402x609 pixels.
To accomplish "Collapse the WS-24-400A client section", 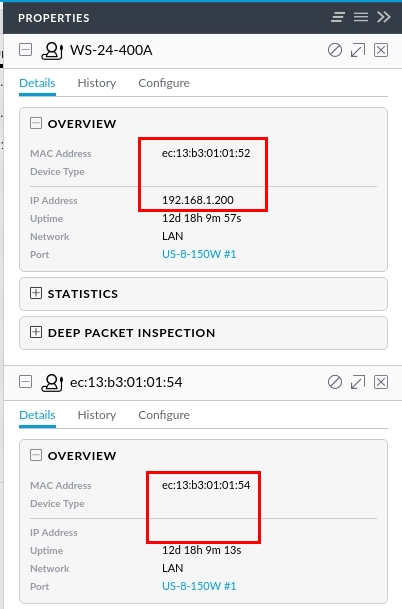I will (26, 50).
